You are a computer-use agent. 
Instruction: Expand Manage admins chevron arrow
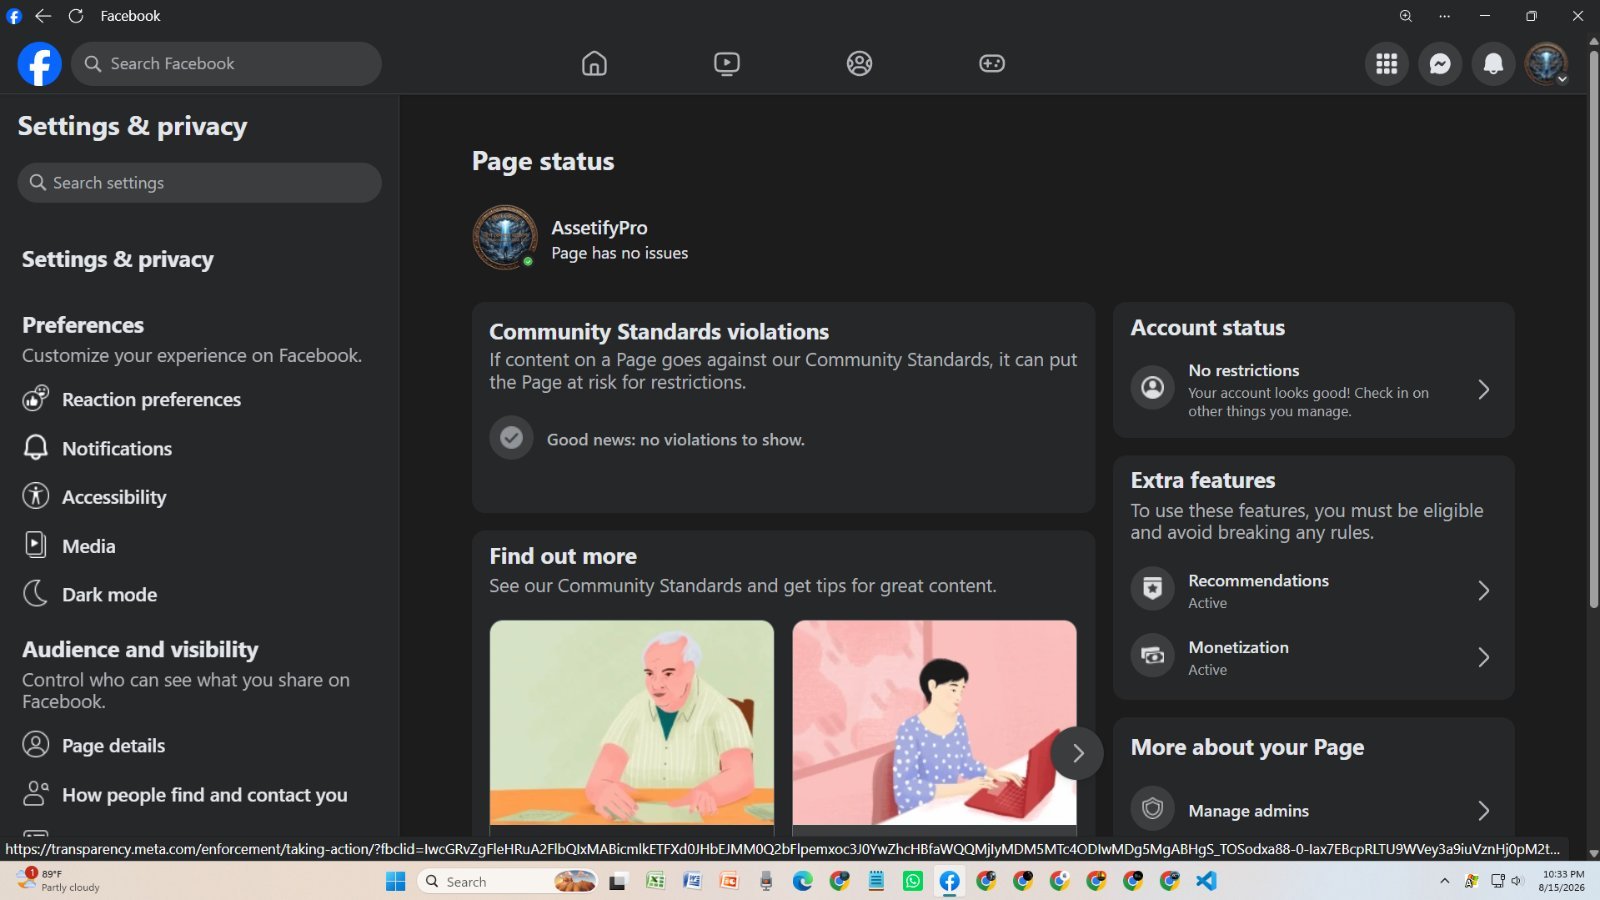click(1484, 811)
